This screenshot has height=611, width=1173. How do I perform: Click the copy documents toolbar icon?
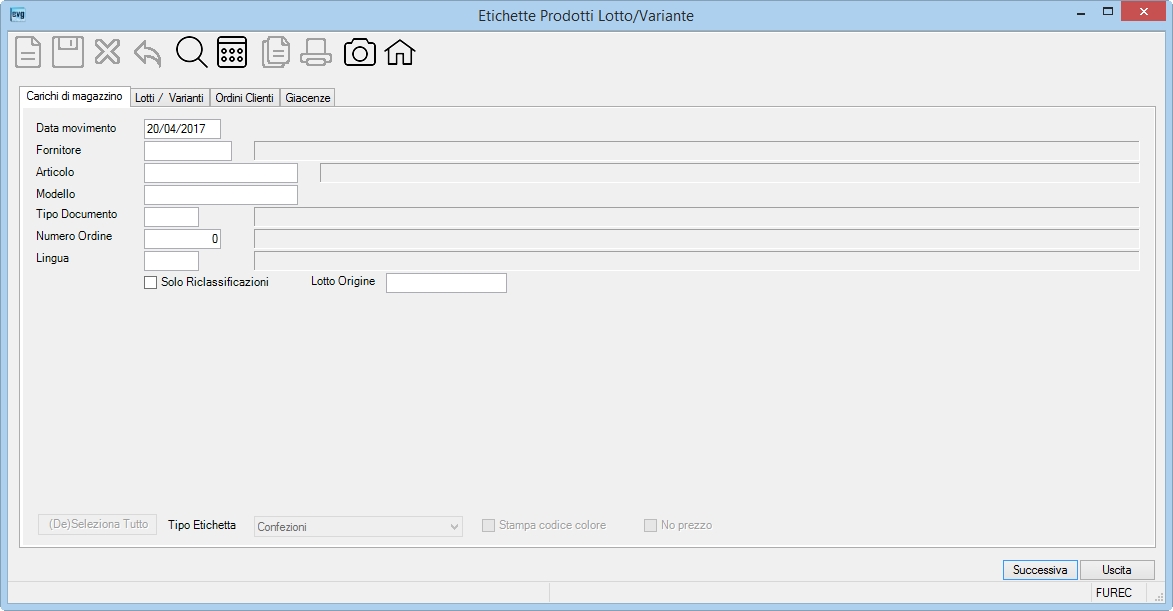click(275, 52)
